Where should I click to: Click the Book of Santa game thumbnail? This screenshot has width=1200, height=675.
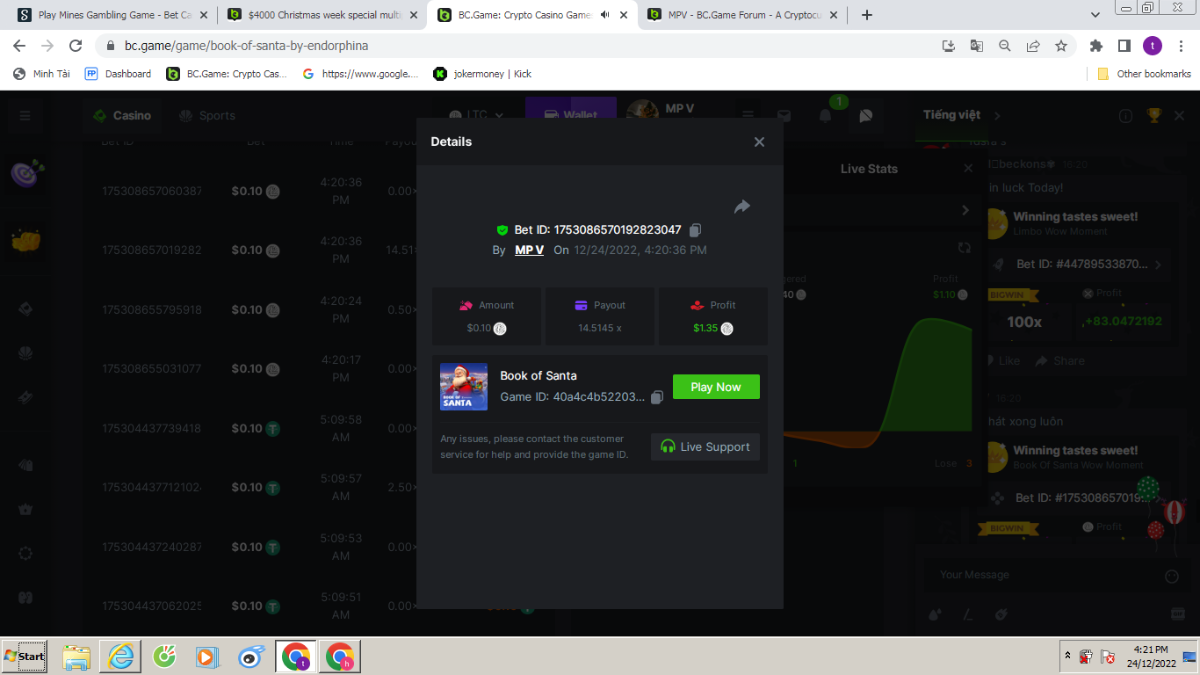click(464, 387)
